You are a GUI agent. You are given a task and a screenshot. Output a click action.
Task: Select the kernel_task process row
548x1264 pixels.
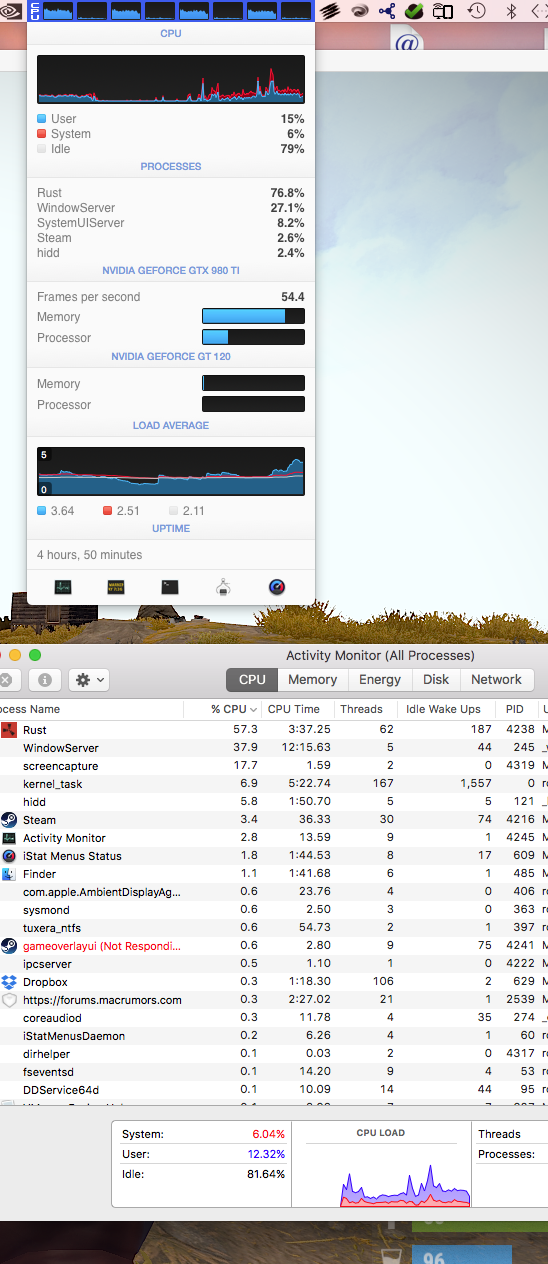(274, 784)
